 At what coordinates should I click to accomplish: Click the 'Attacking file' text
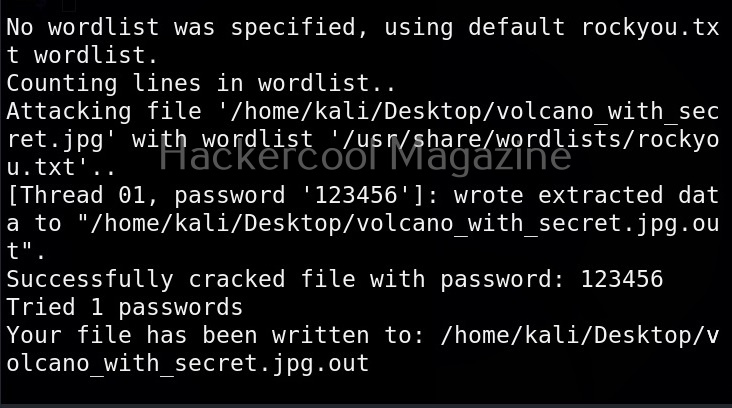tap(104, 111)
